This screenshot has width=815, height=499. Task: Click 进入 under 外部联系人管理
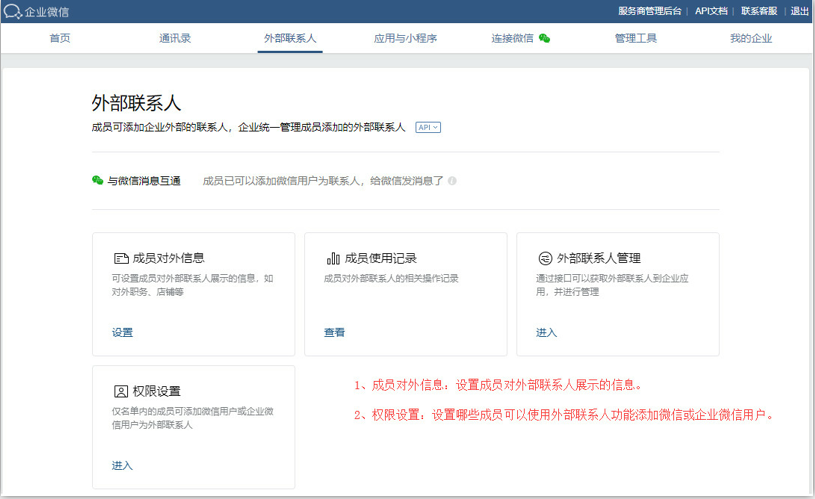pos(546,333)
